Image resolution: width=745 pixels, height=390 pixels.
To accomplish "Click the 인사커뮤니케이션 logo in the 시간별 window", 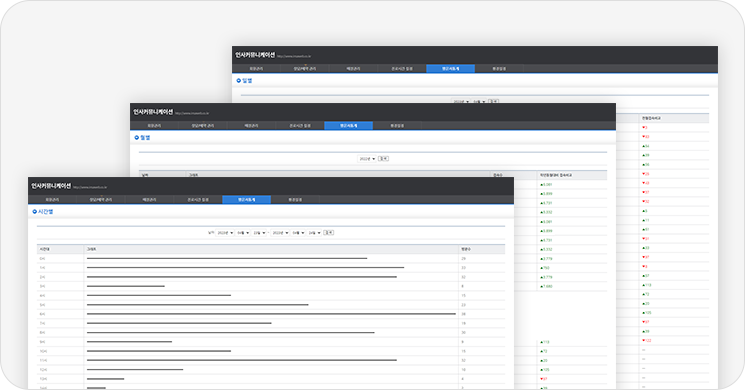I will [x=51, y=186].
